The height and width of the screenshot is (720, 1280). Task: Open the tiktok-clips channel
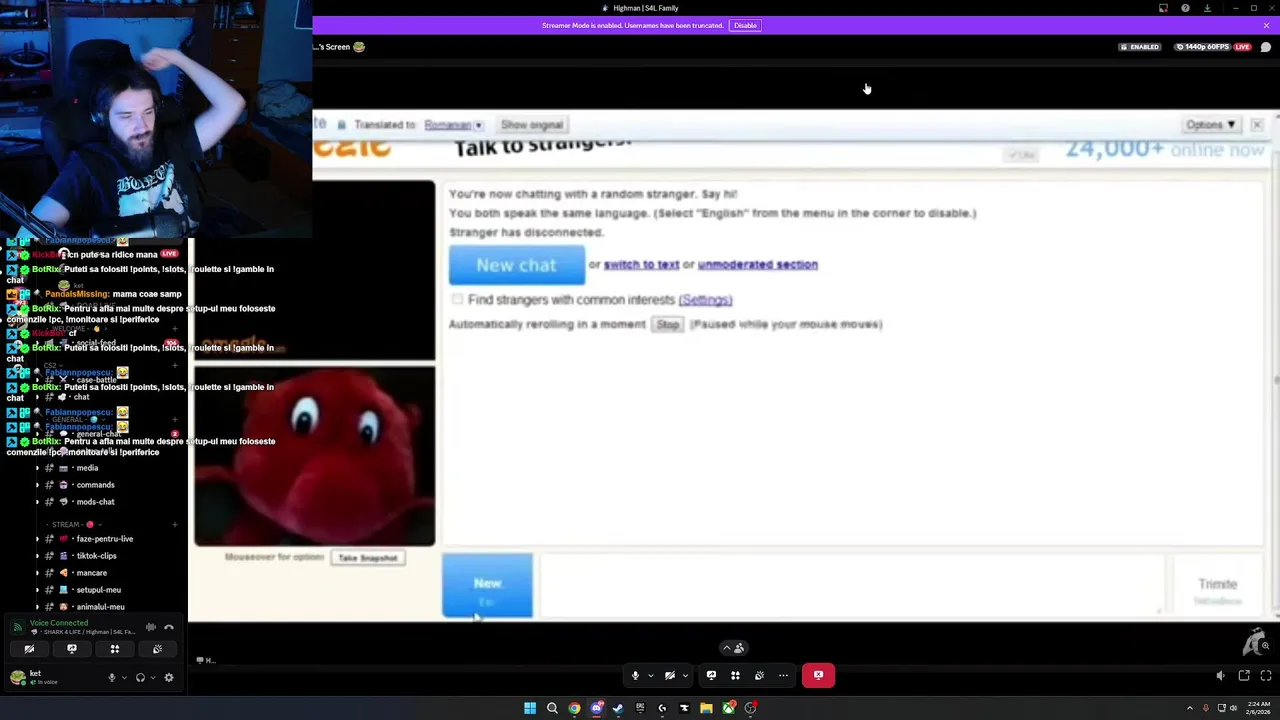pyautogui.click(x=96, y=556)
